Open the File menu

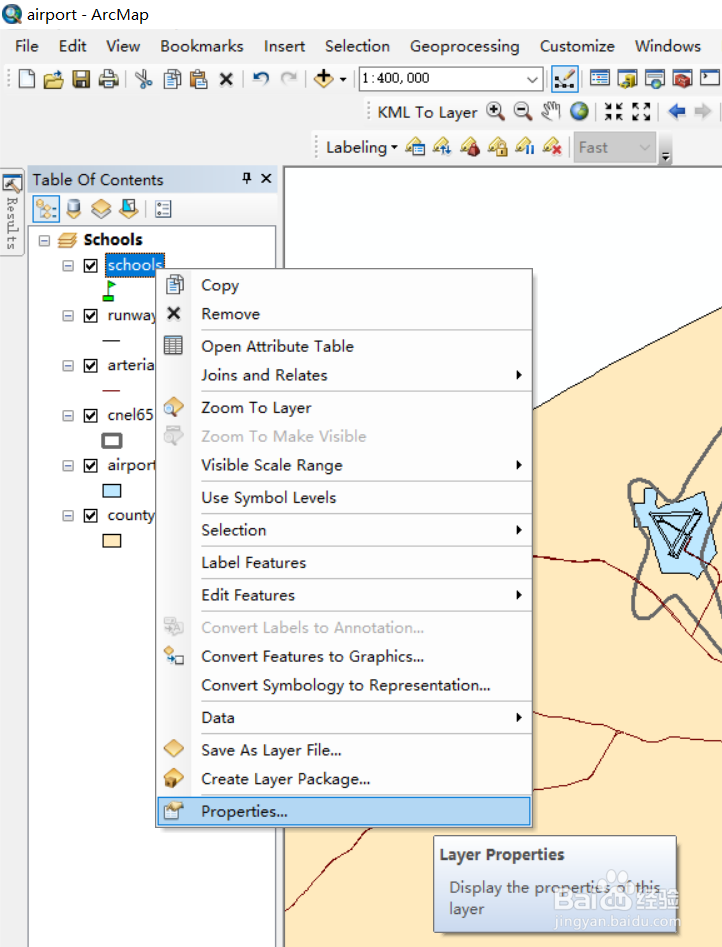tap(27, 46)
